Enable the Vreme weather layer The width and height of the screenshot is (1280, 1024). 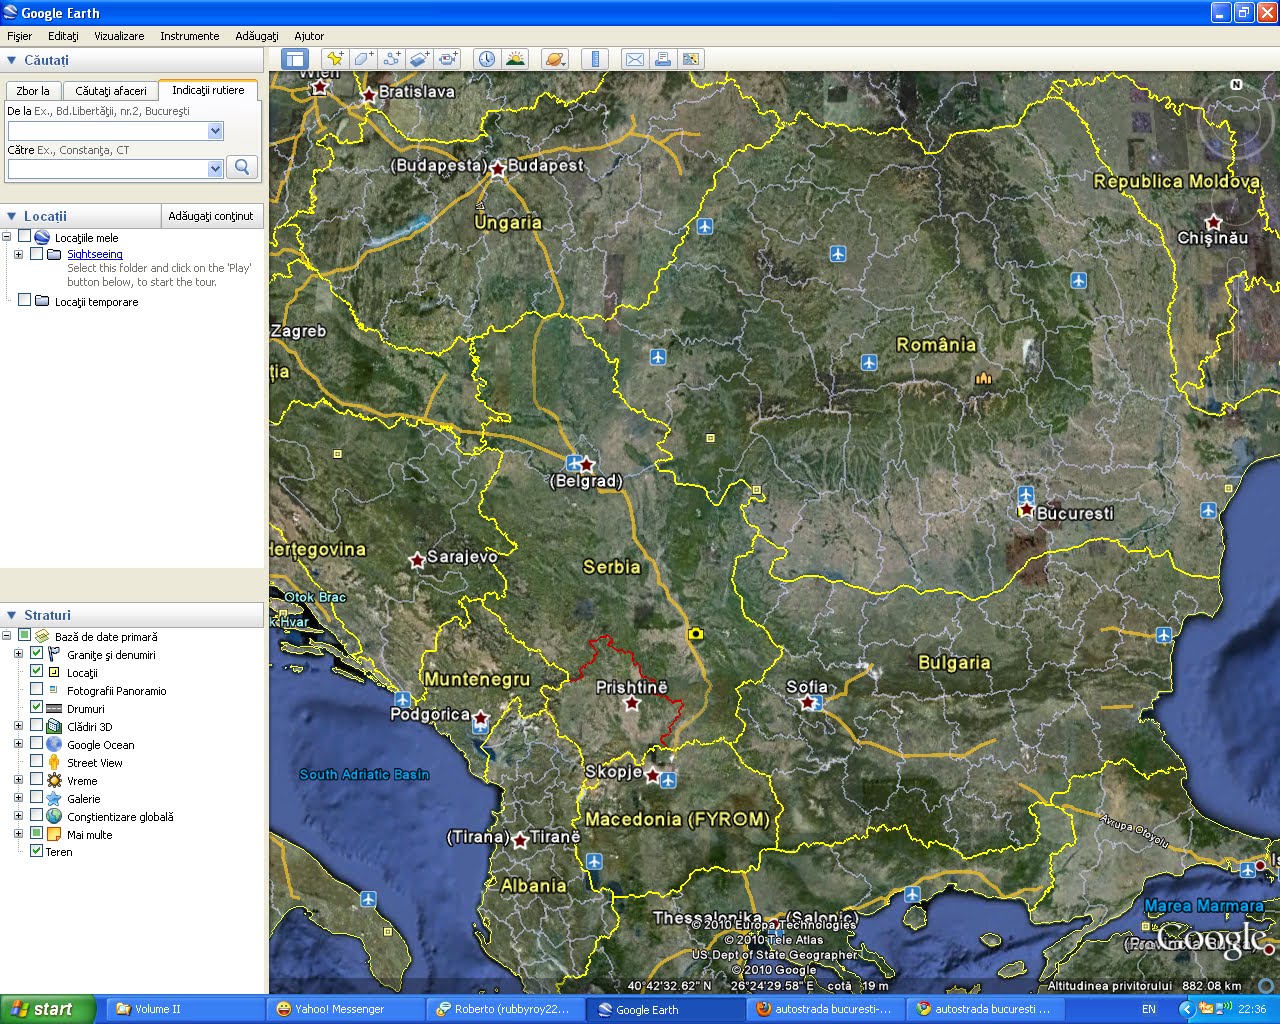click(37, 779)
